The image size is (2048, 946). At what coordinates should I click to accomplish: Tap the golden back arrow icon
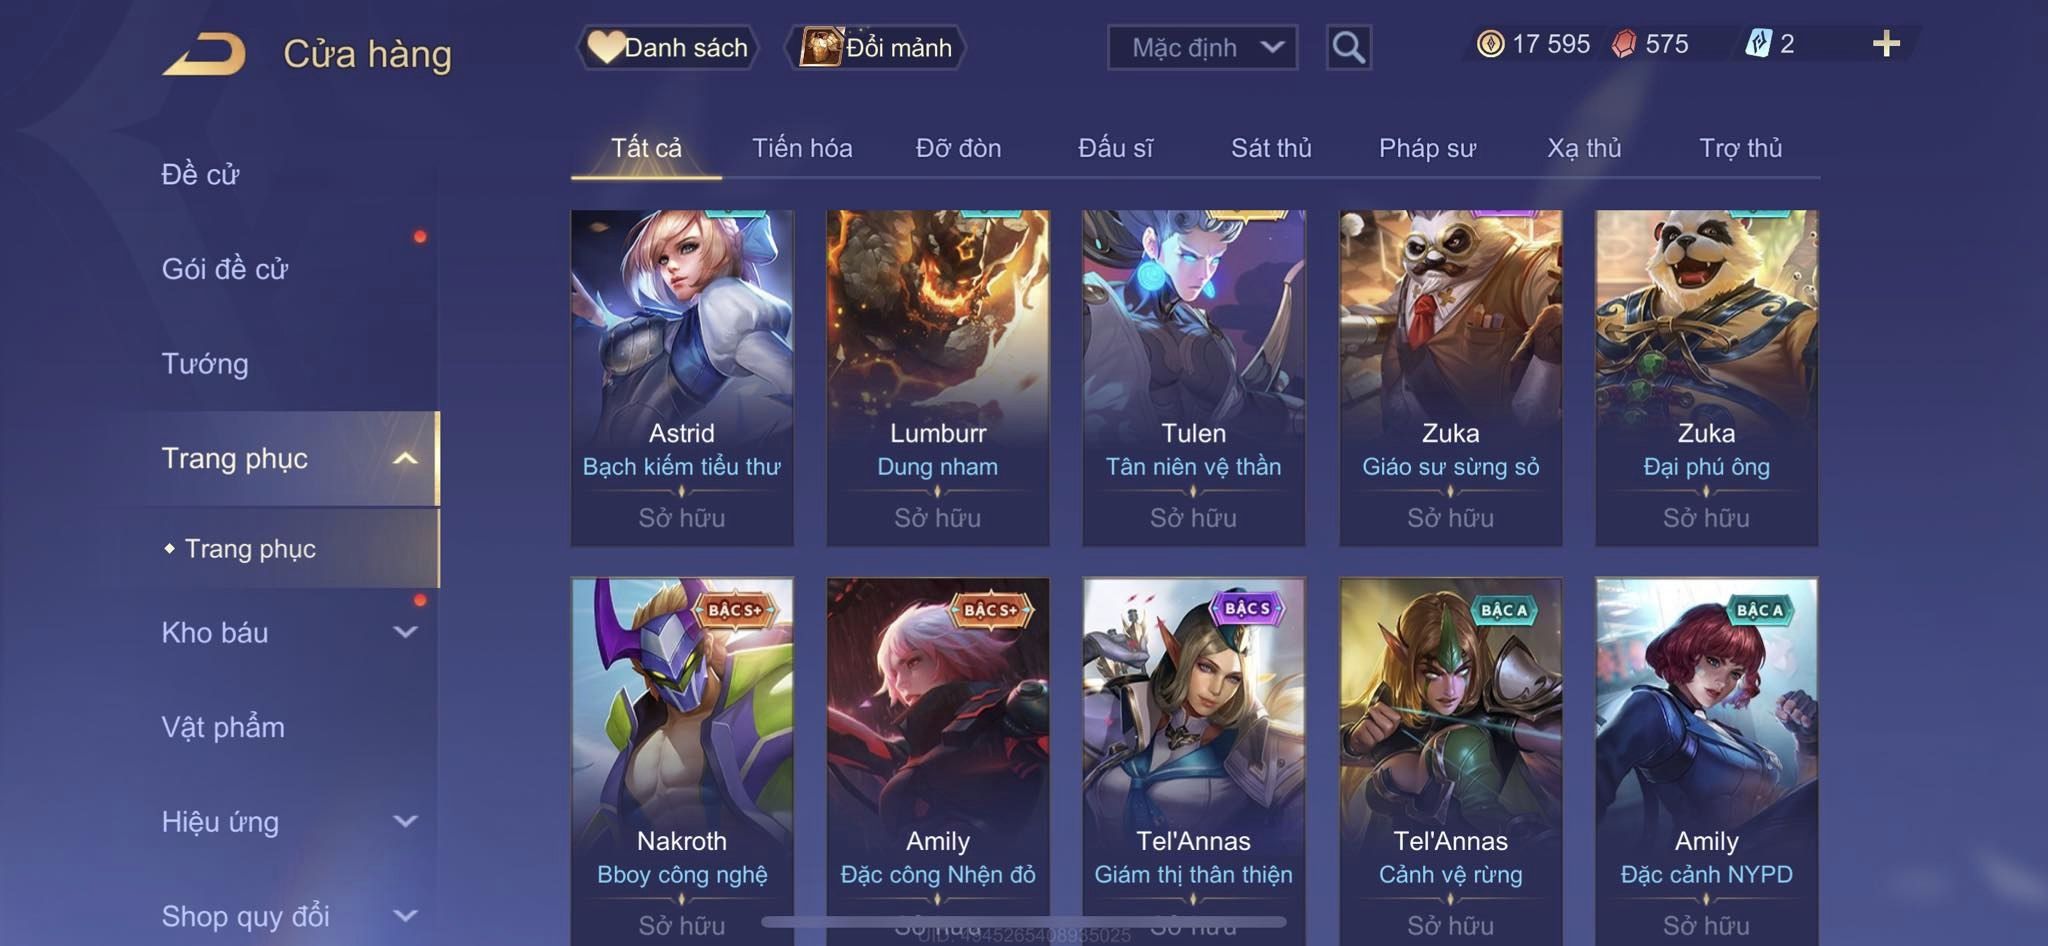pyautogui.click(x=204, y=54)
